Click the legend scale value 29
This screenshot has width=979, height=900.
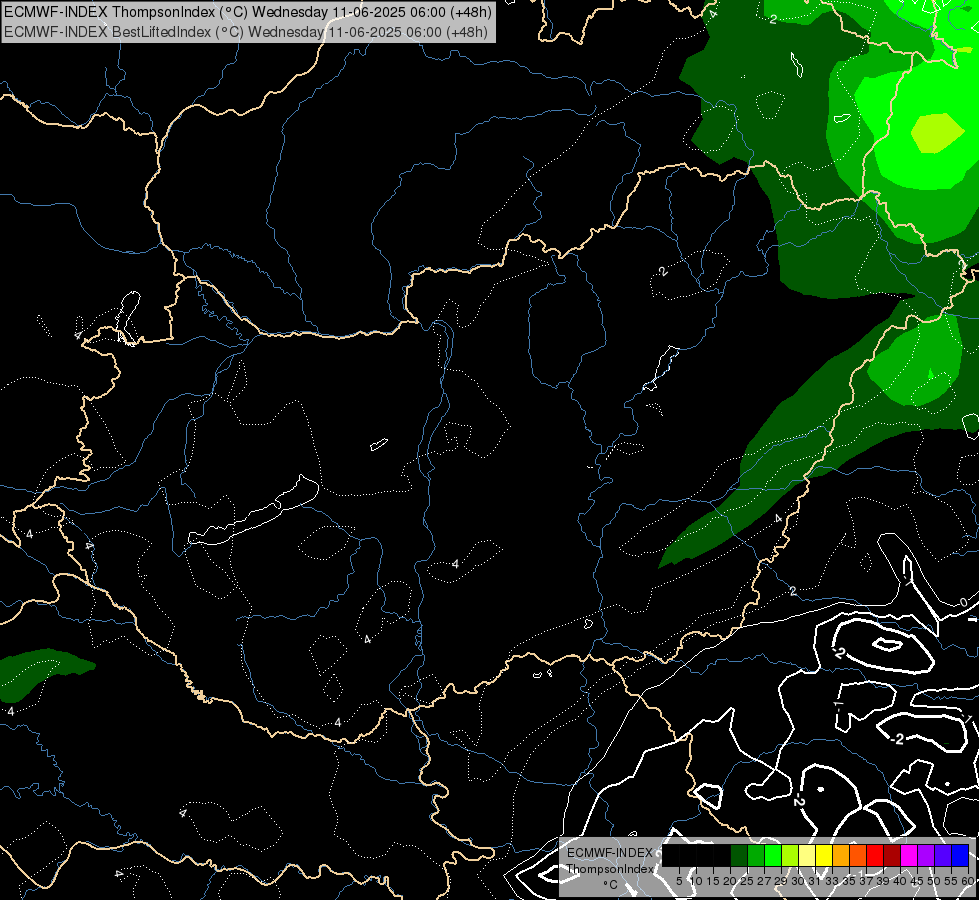pyautogui.click(x=781, y=881)
